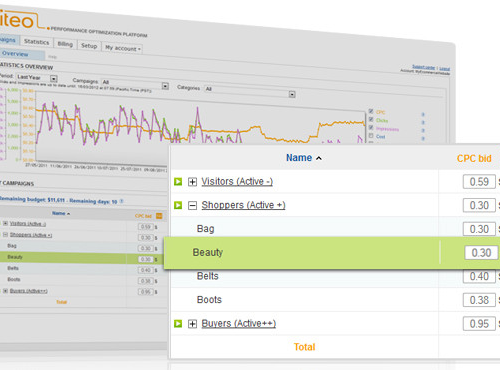Open Shoppers link in small background table
Screen dimensions: 500x378
coord(31,235)
